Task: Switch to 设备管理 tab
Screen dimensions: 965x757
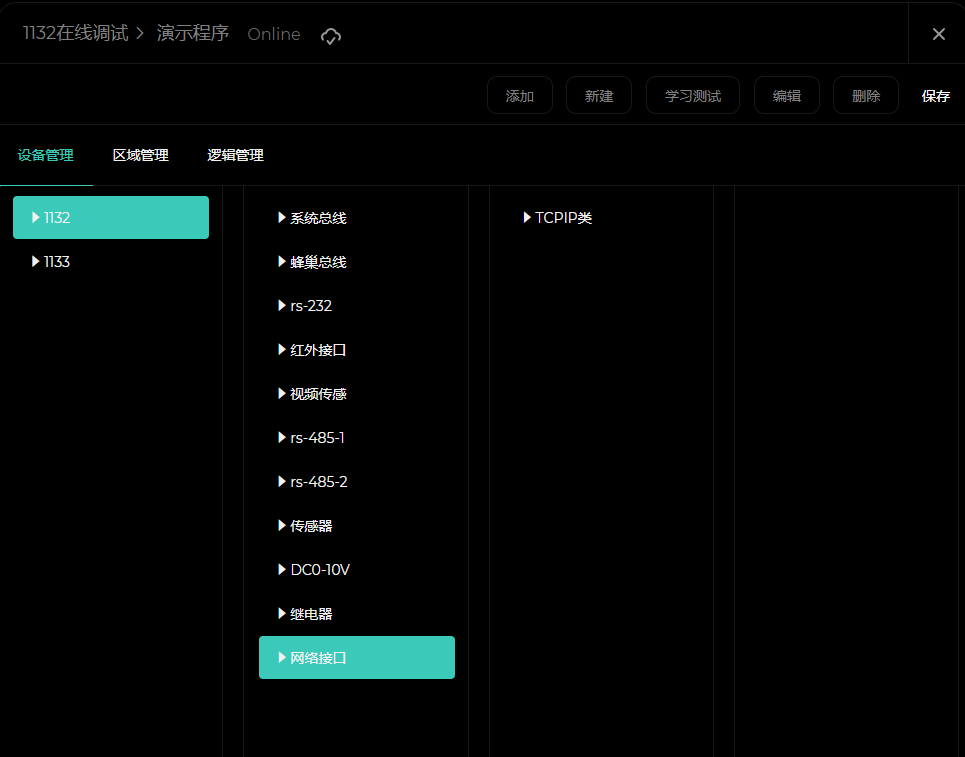Action: [x=46, y=155]
